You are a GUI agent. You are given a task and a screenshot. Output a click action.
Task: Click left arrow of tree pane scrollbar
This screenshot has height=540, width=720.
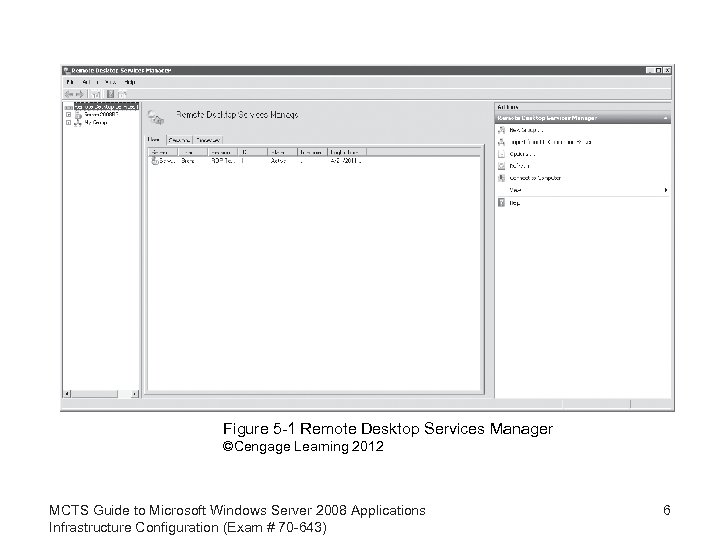coord(67,394)
